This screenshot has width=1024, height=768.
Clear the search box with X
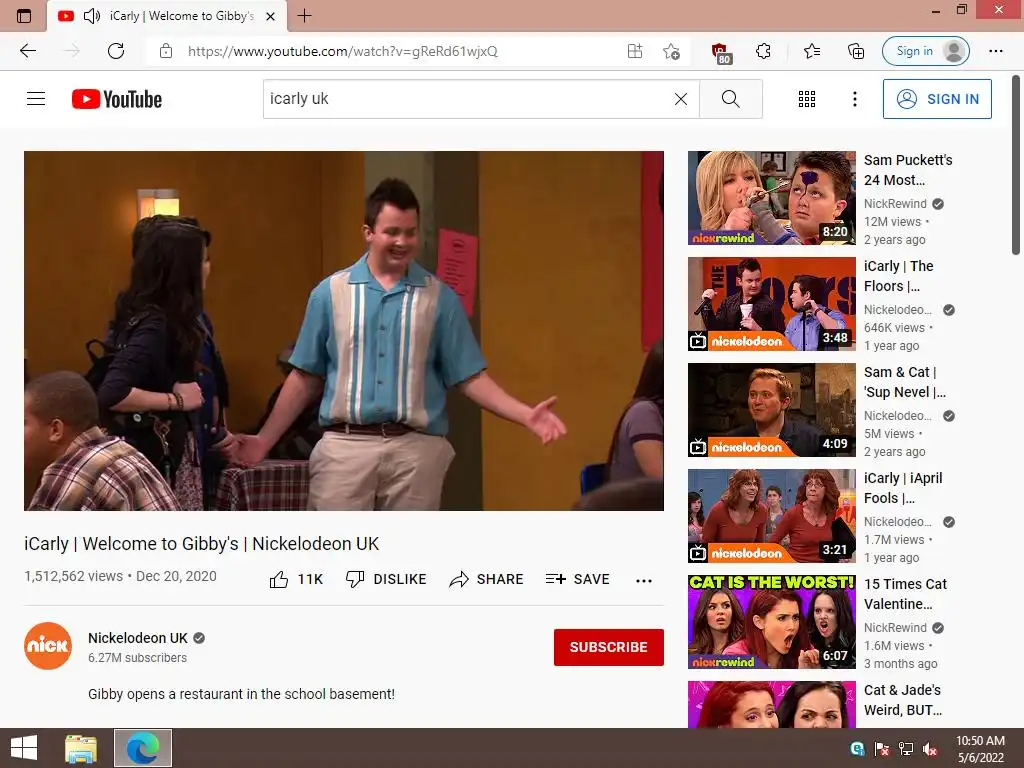tap(680, 99)
